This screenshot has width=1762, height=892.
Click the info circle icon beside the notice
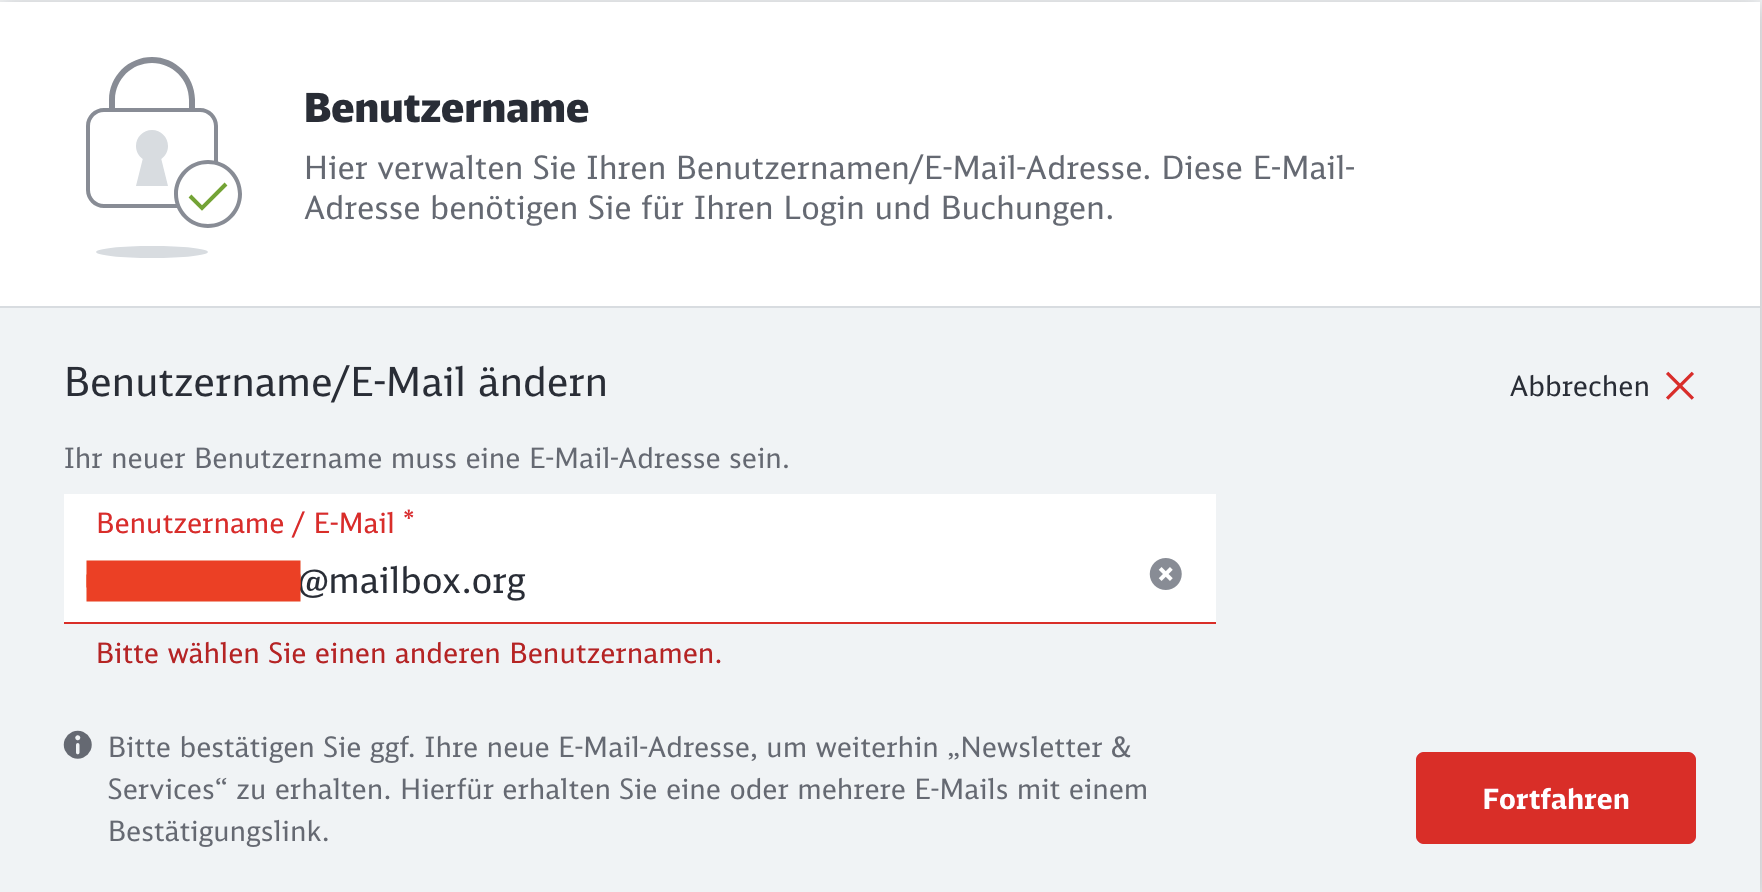(78, 745)
